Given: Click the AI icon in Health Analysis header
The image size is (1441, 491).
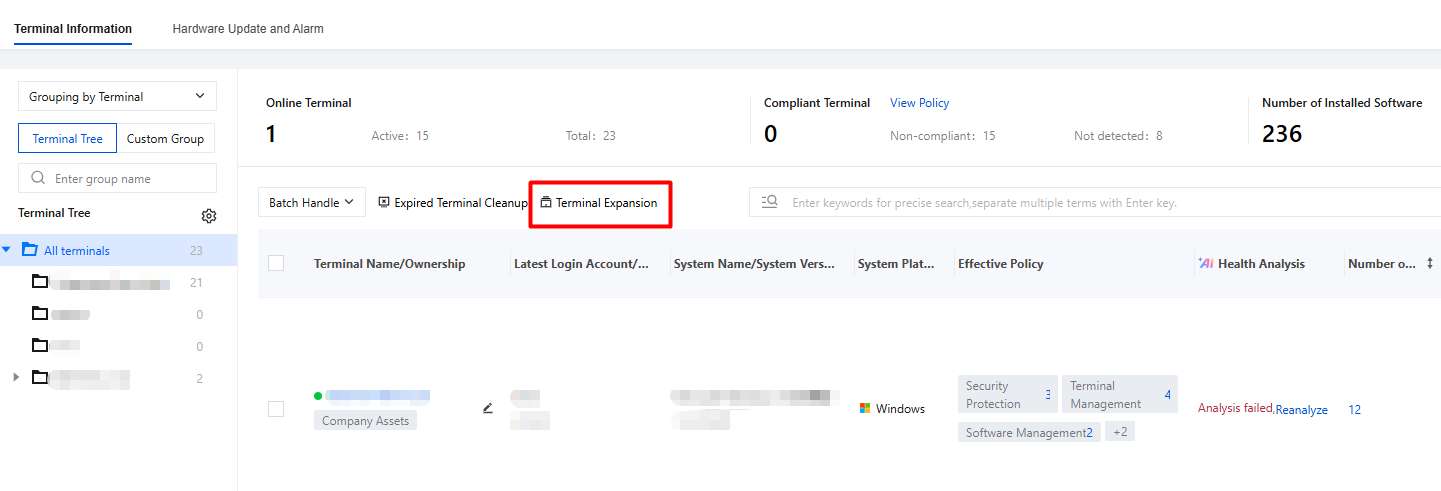Looking at the screenshot, I should click(x=1205, y=263).
